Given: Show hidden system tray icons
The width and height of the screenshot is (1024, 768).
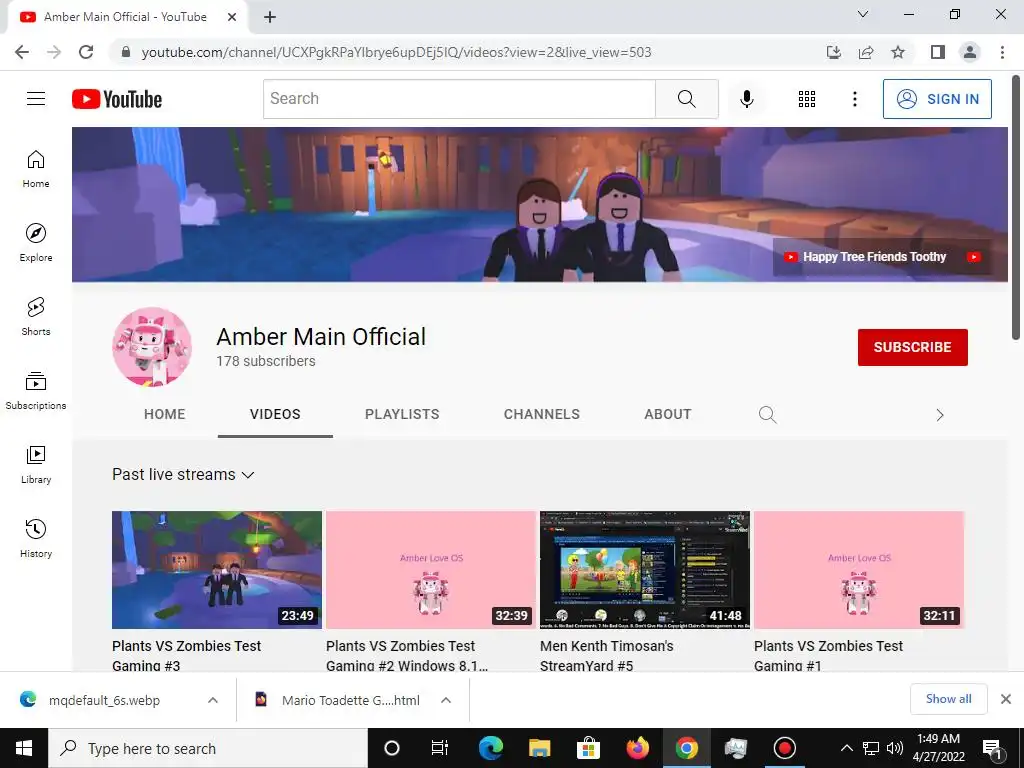Looking at the screenshot, I should pyautogui.click(x=846, y=748).
